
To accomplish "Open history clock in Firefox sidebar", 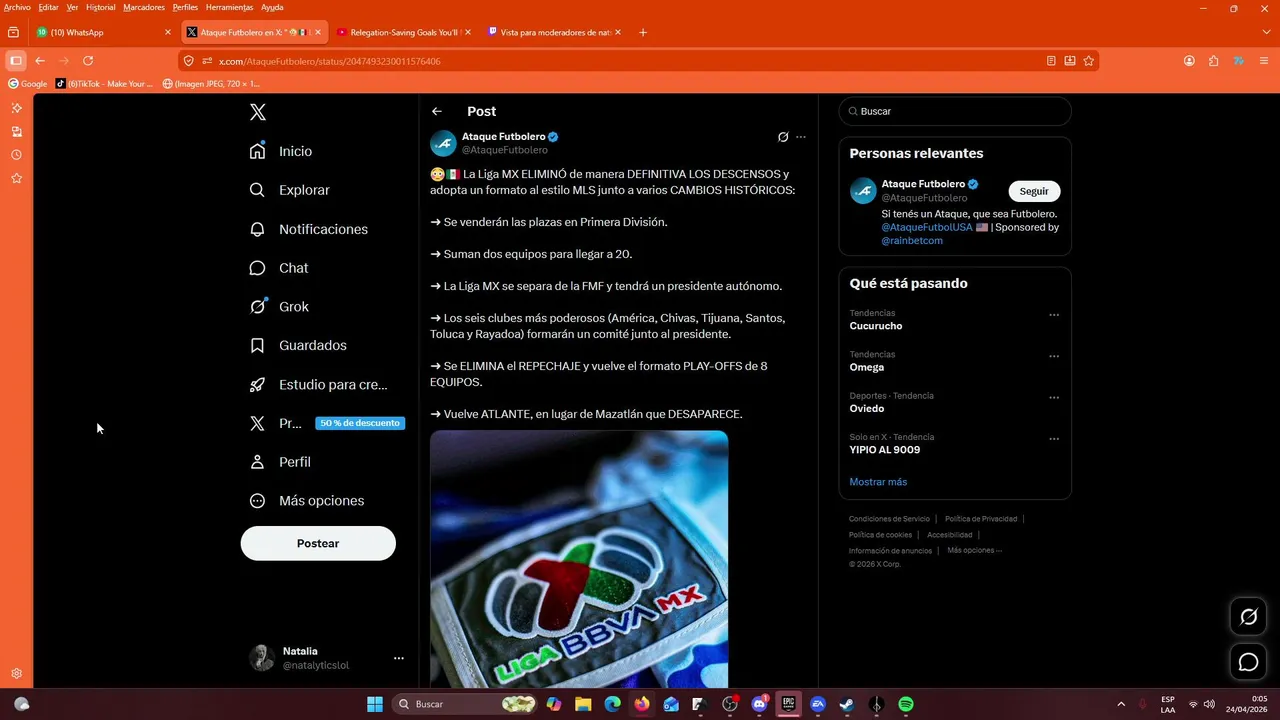I will coord(16,155).
